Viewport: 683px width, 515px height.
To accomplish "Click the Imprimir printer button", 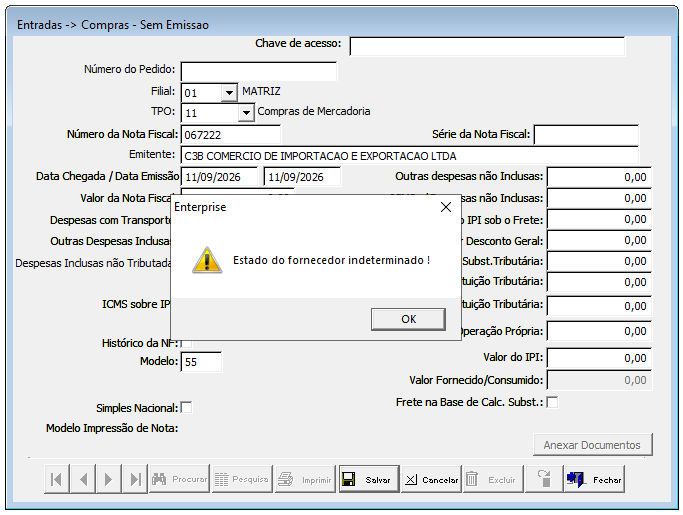I will tap(305, 479).
